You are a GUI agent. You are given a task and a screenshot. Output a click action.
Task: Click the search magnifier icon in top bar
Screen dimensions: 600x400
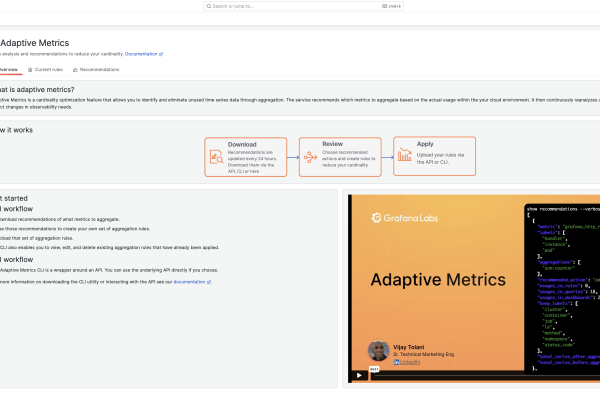207,6
